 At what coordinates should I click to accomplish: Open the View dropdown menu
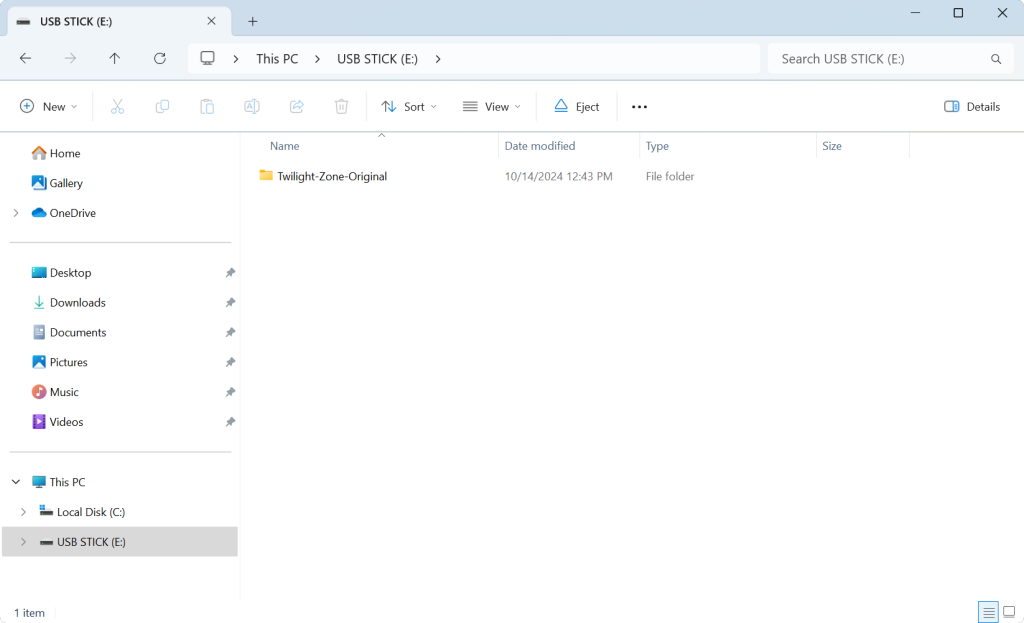pyautogui.click(x=492, y=106)
